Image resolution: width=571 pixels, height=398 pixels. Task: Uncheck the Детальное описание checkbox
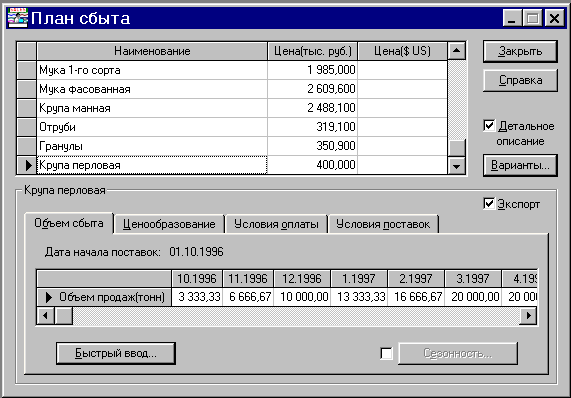pos(489,126)
